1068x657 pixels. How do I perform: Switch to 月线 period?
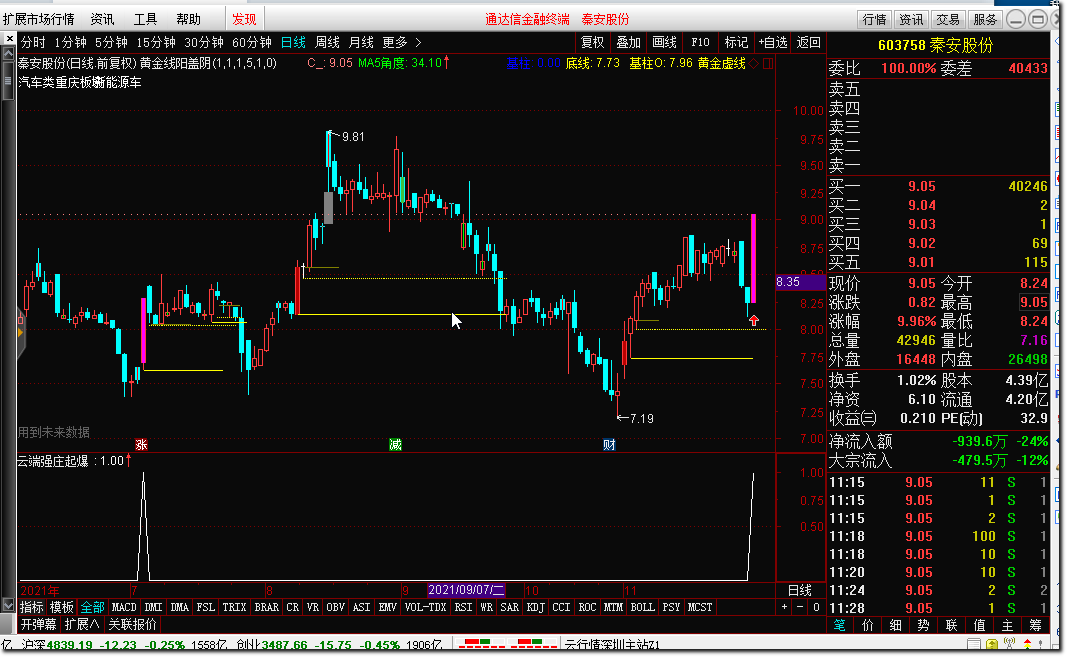click(x=361, y=42)
